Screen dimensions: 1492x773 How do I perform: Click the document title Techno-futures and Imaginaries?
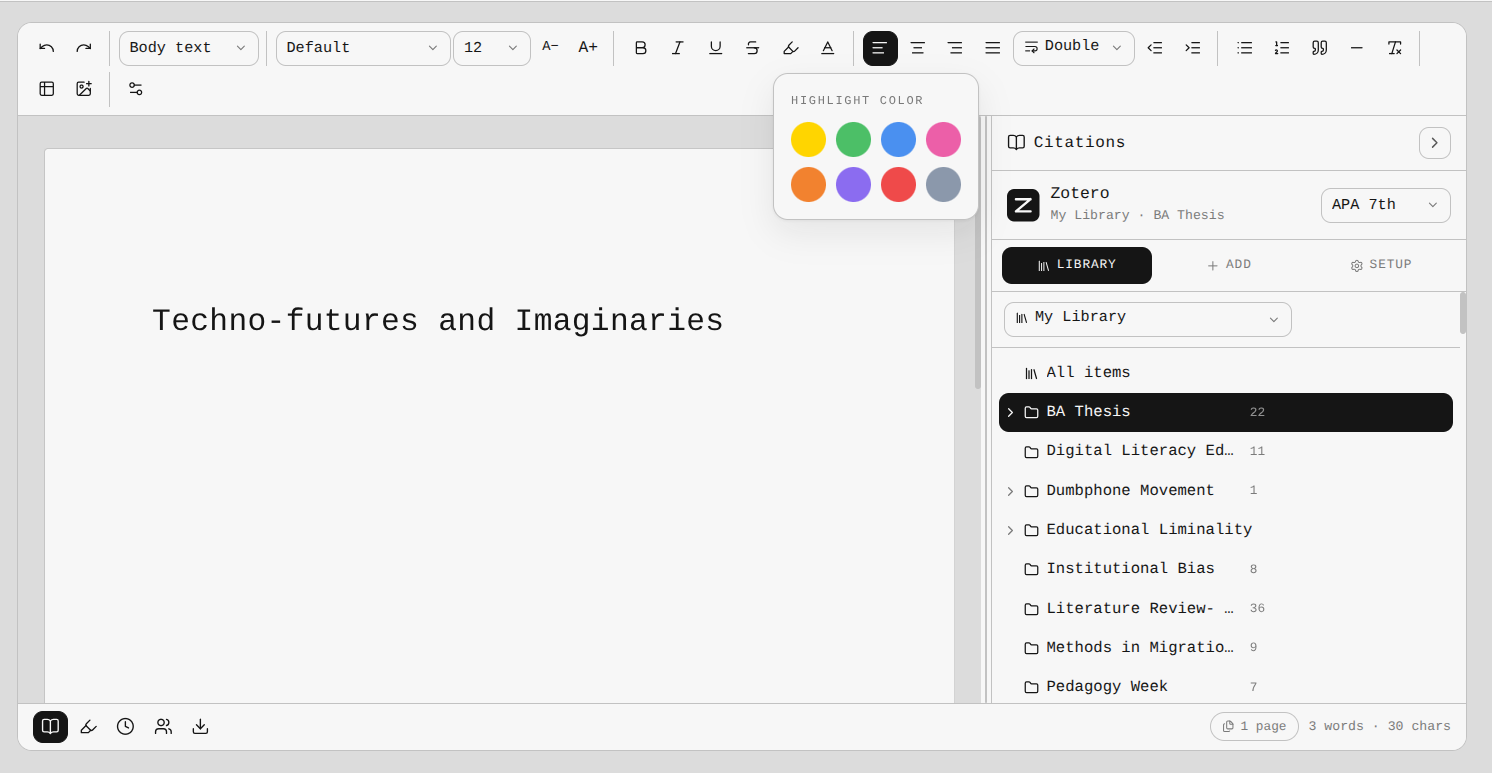click(x=437, y=321)
